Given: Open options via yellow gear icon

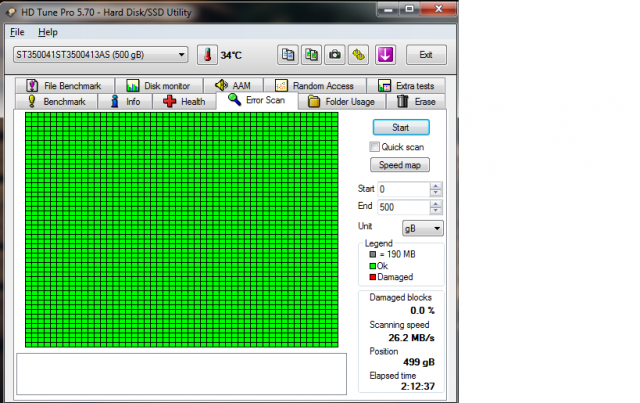Looking at the screenshot, I should [x=359, y=55].
